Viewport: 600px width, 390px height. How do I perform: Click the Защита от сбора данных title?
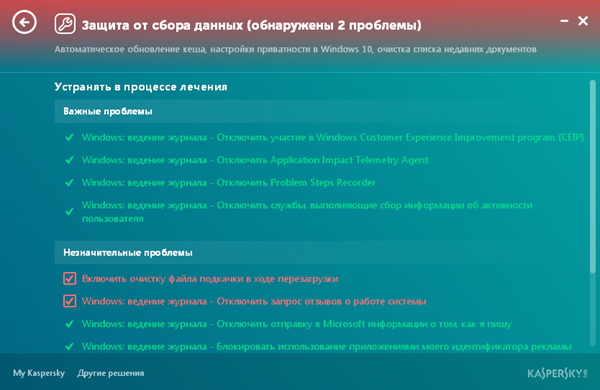click(x=251, y=25)
